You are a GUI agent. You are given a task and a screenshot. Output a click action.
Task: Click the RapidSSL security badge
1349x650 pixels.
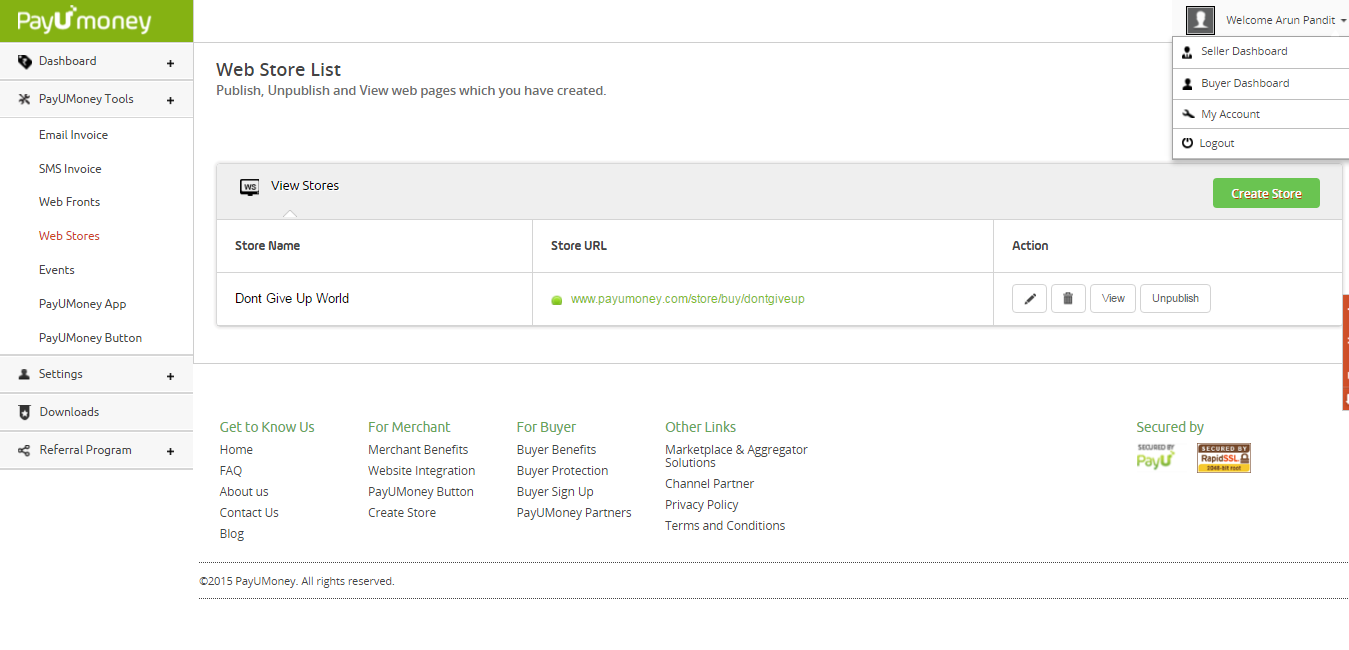[1224, 458]
